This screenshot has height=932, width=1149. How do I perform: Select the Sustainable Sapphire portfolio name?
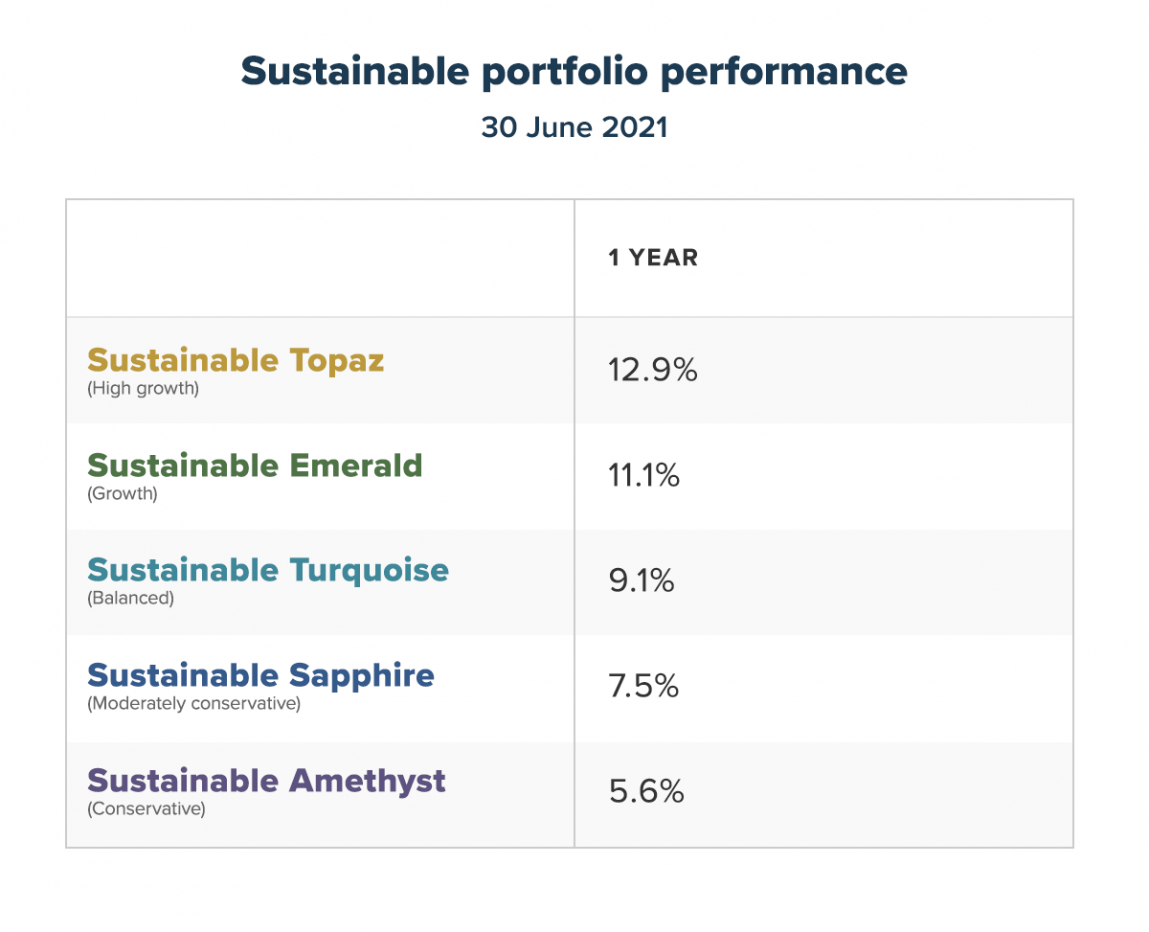point(260,675)
